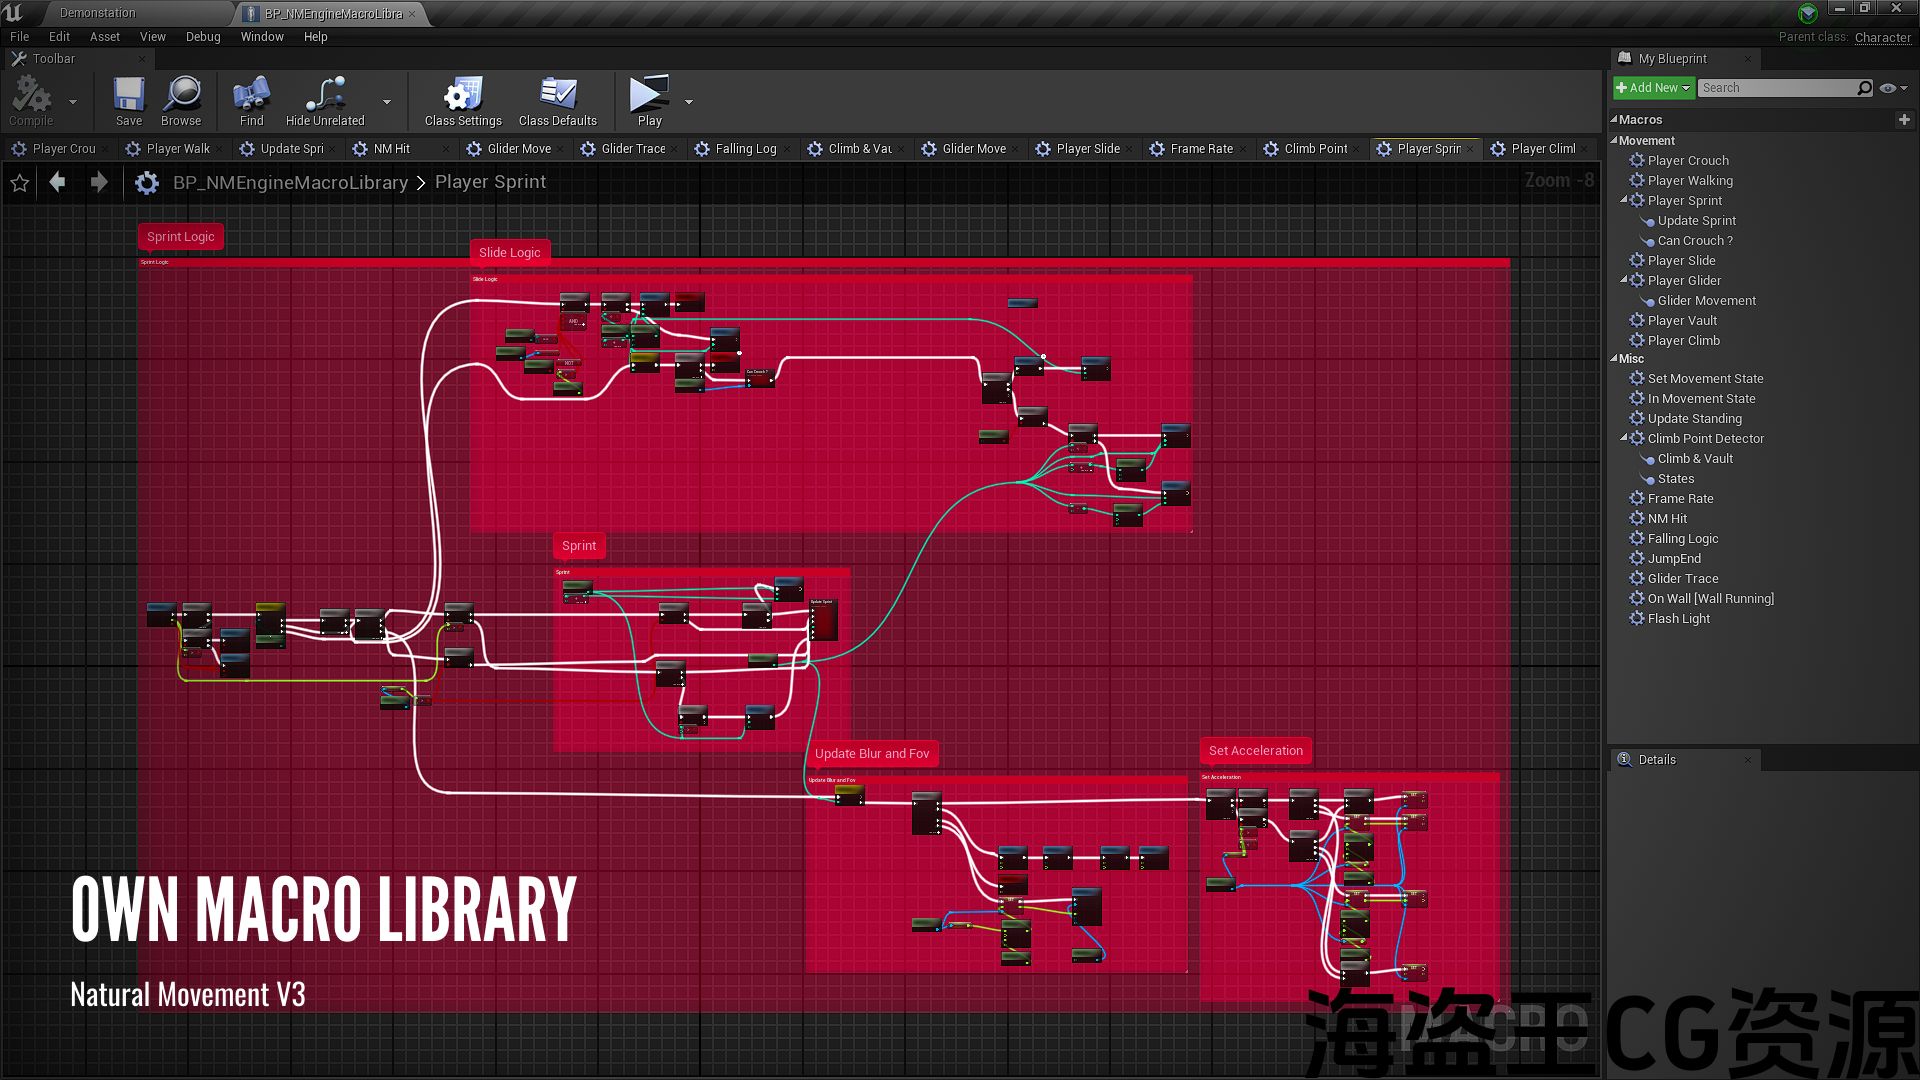This screenshot has height=1080, width=1920.
Task: Bookmark graph with star icon
Action: click(x=20, y=183)
